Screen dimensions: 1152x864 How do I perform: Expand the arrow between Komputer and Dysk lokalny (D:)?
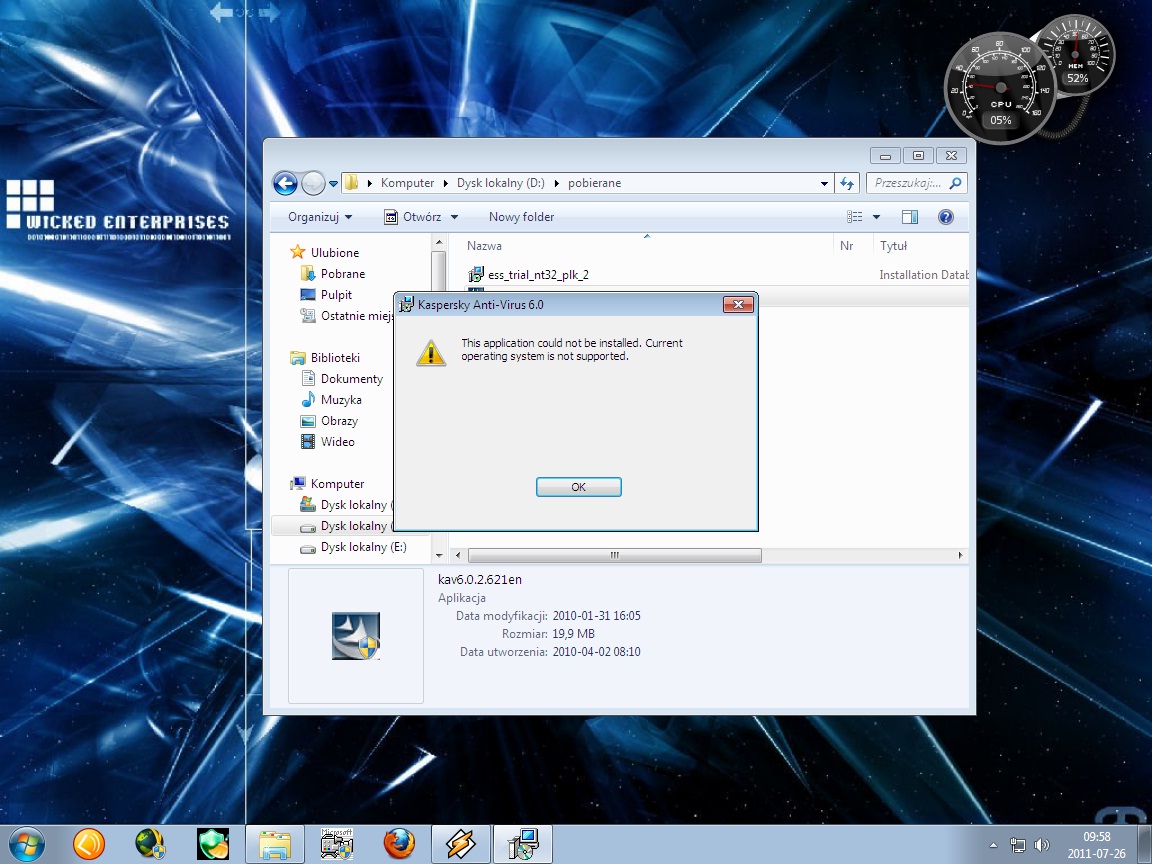click(445, 183)
